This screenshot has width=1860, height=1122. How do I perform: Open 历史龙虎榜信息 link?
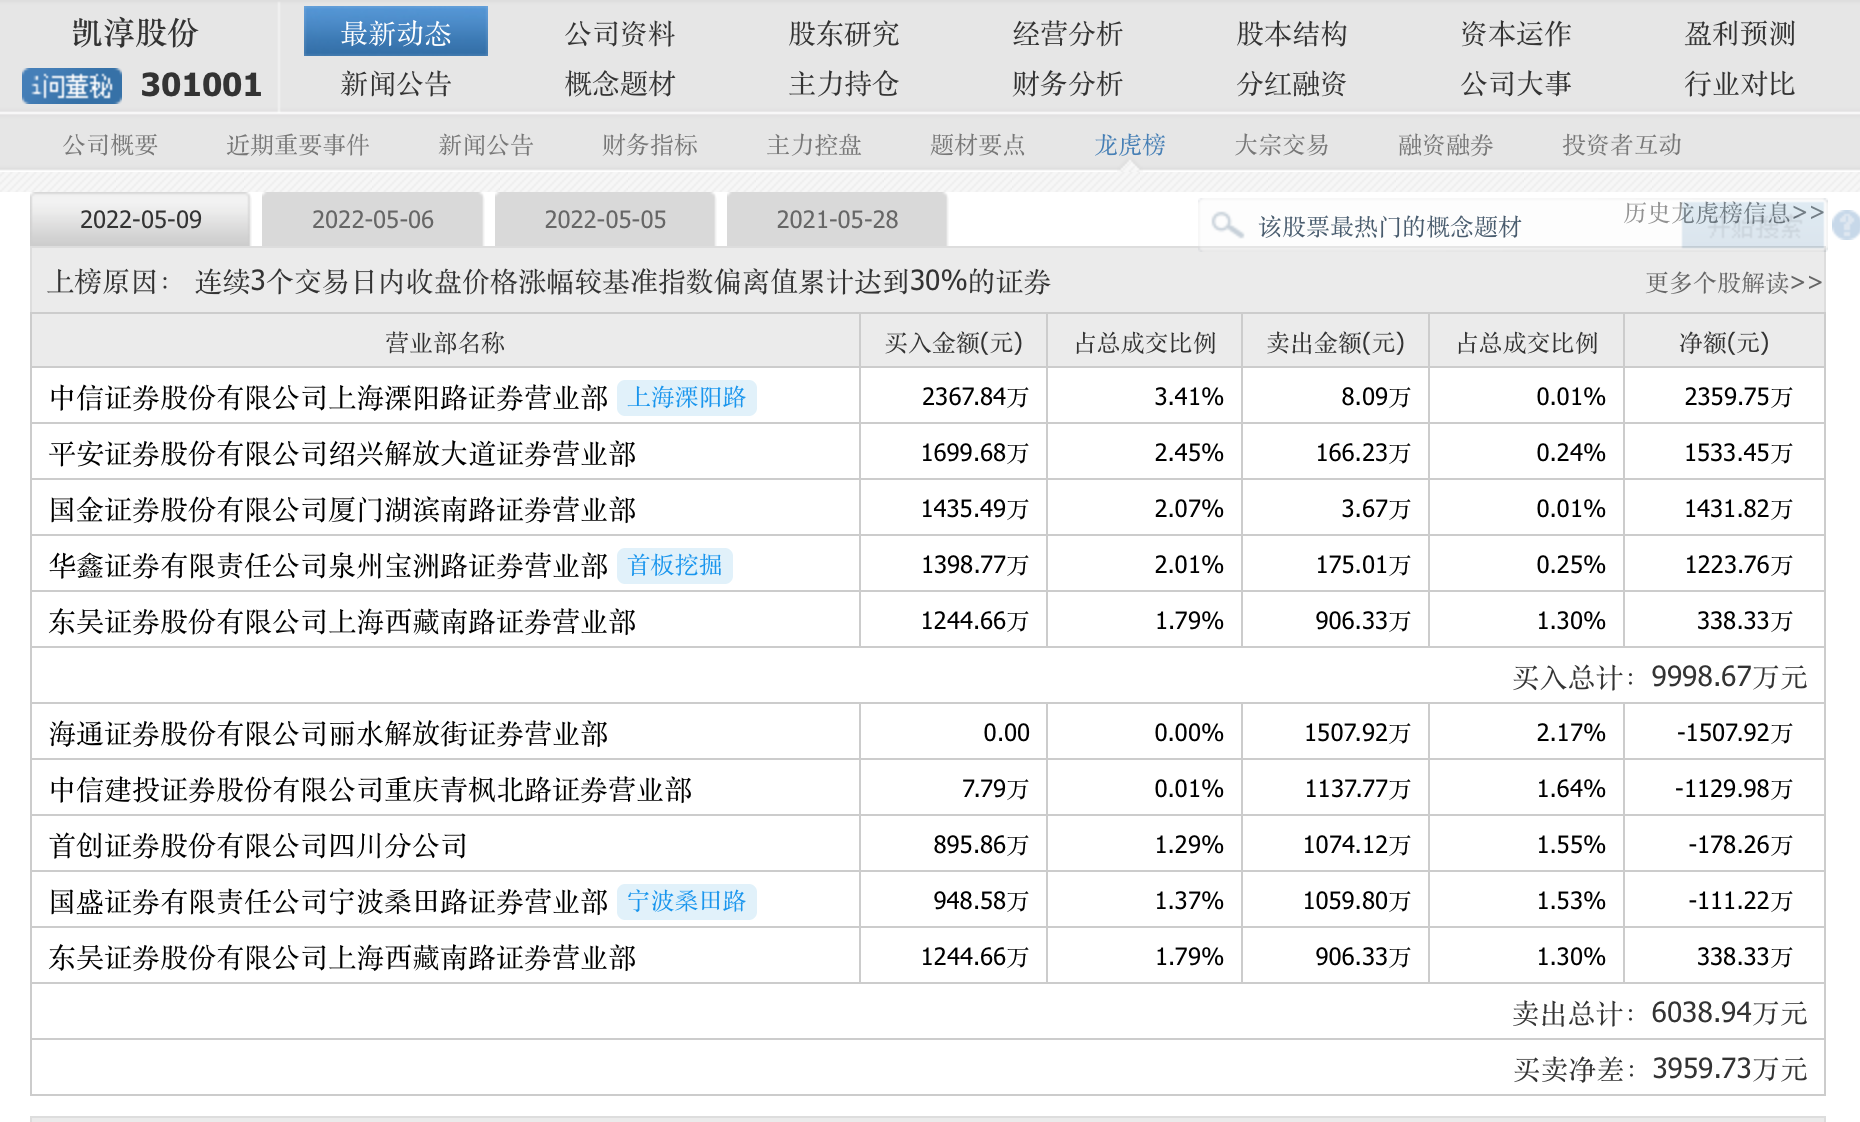click(x=1723, y=212)
